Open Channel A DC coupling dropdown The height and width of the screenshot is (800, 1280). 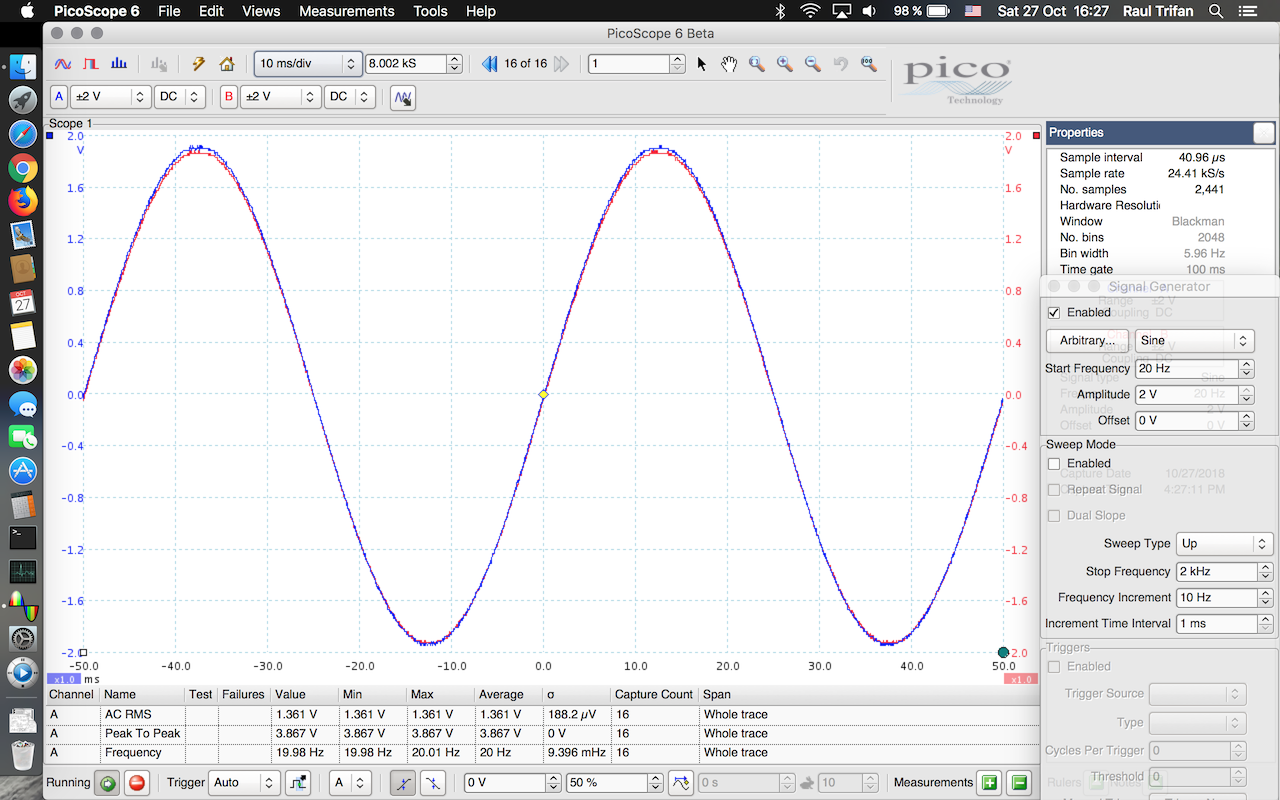point(180,97)
